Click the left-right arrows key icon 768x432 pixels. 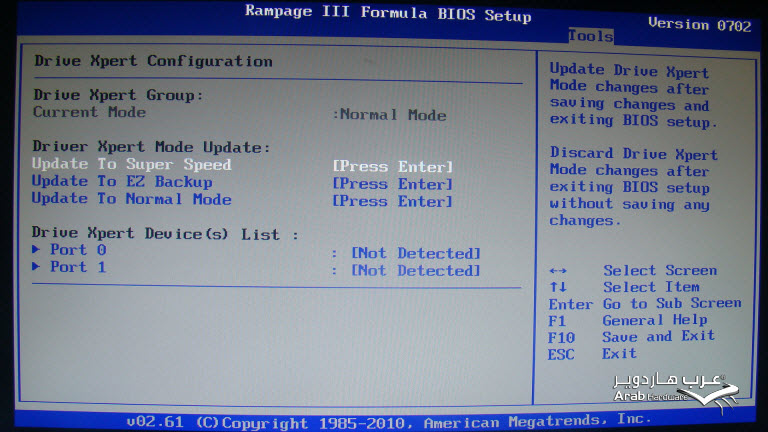558,271
